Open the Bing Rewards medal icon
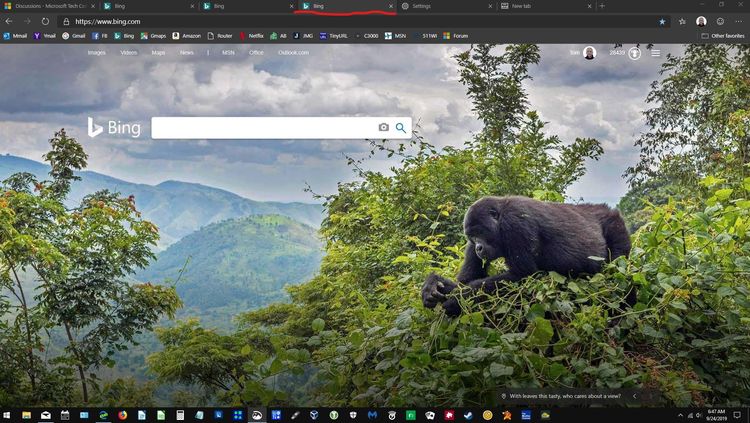 [634, 53]
